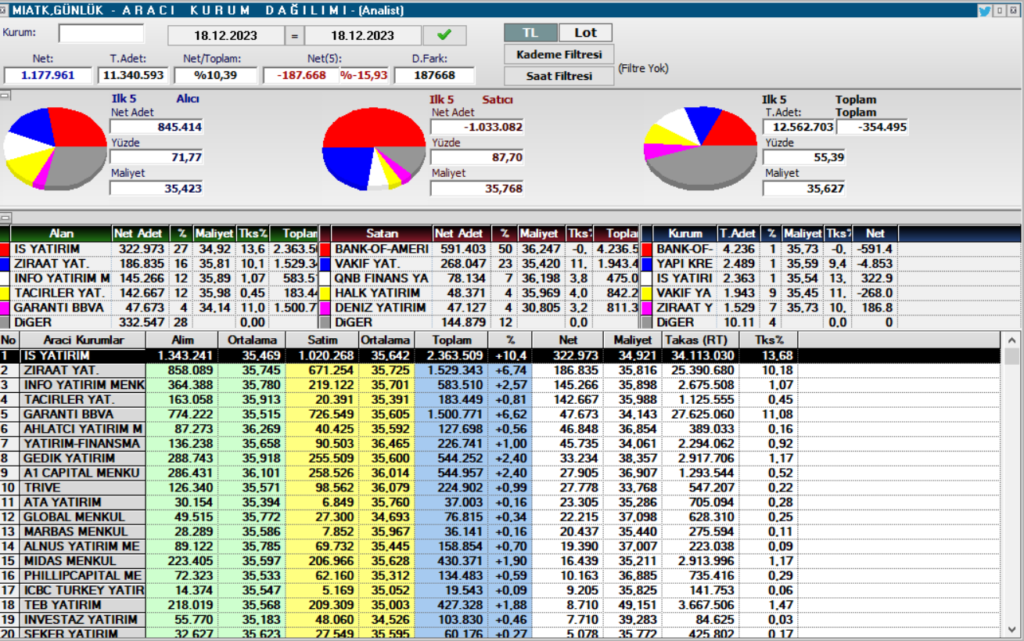Select ALNUS YATIRIM ME row
This screenshot has width=1024, height=641.
(500, 546)
